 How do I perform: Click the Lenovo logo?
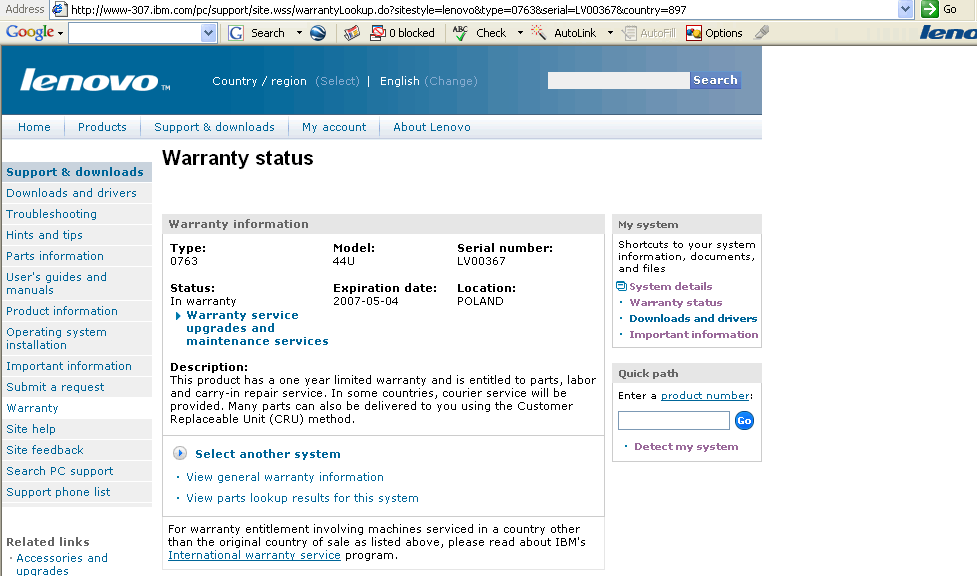point(95,81)
